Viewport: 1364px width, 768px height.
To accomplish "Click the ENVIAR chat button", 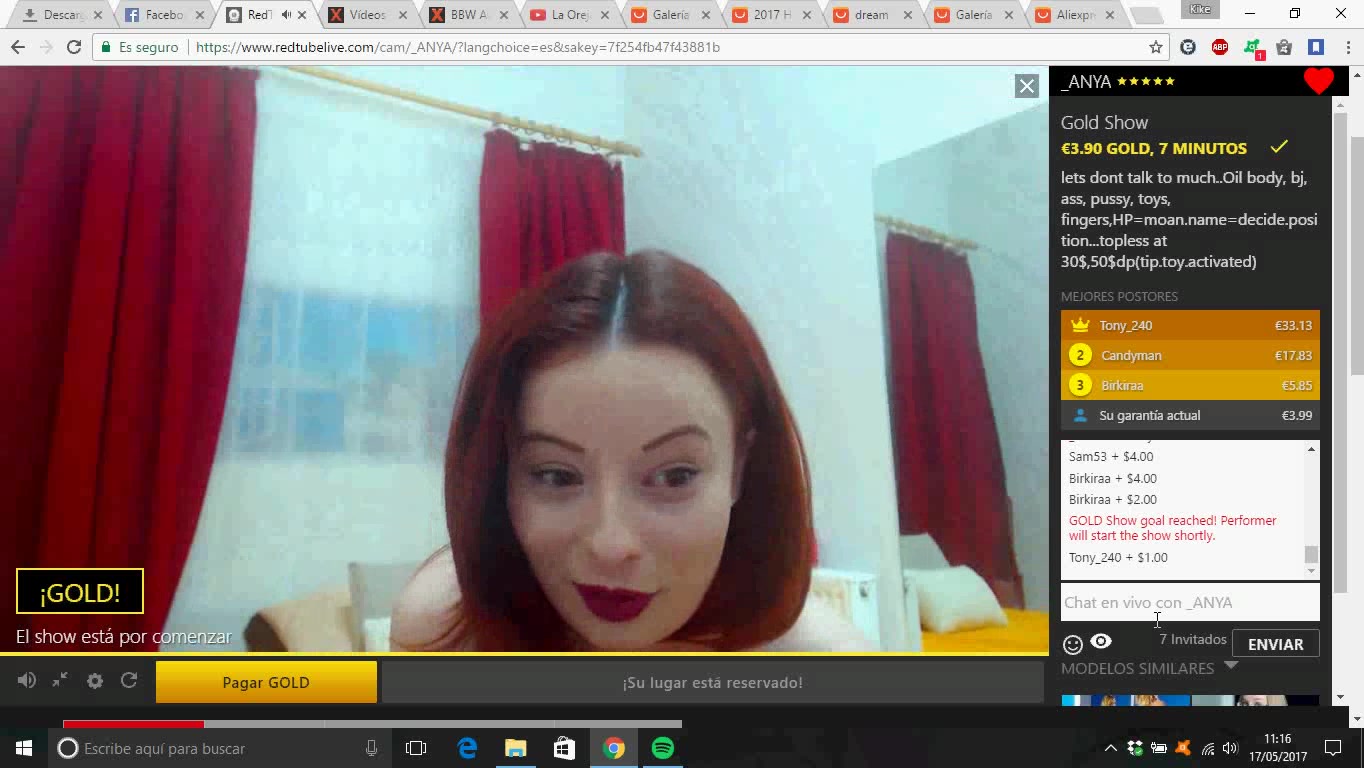I will (1275, 644).
